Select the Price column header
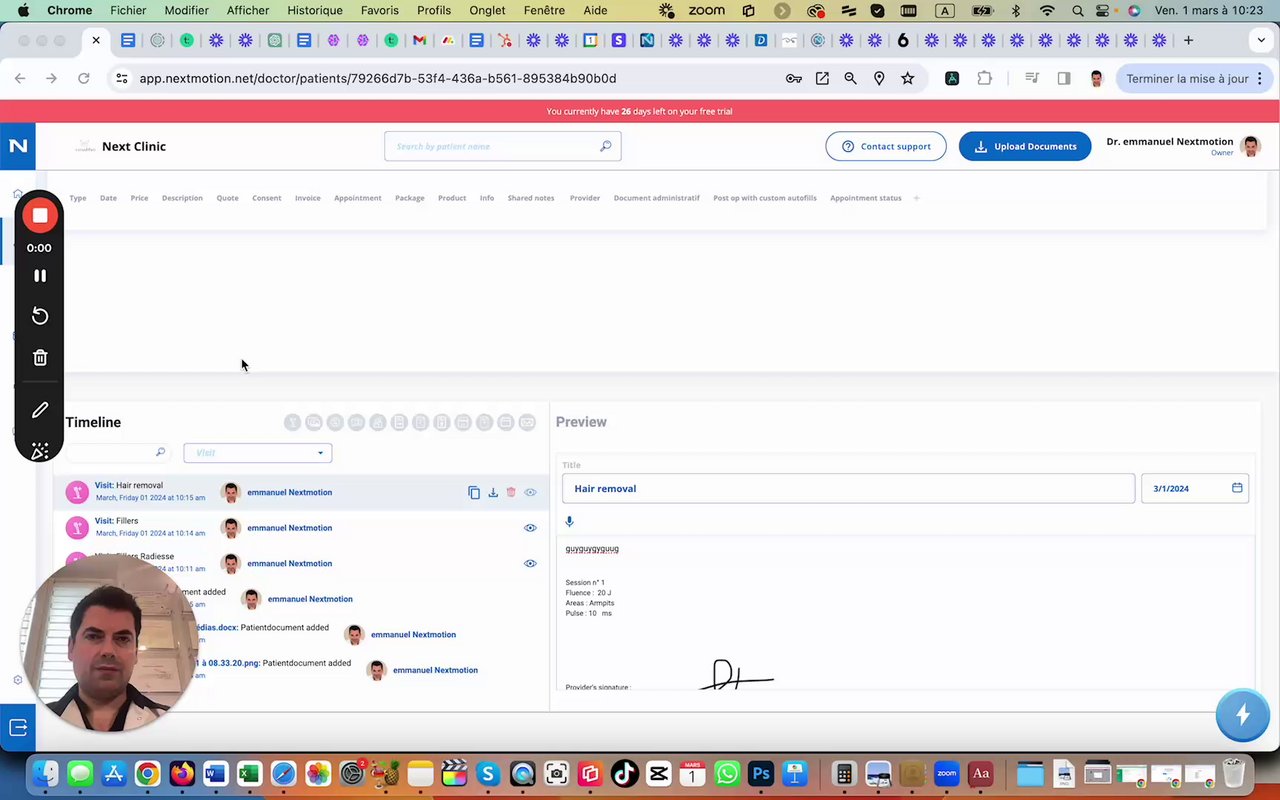The width and height of the screenshot is (1280, 800). coord(139,198)
